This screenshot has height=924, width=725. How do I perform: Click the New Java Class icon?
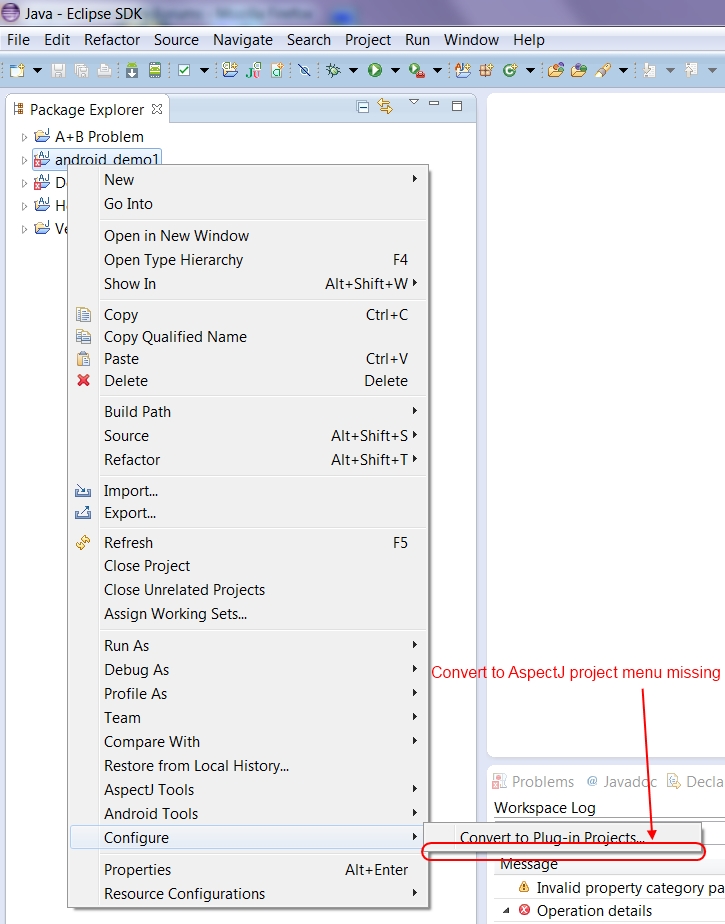(x=510, y=71)
